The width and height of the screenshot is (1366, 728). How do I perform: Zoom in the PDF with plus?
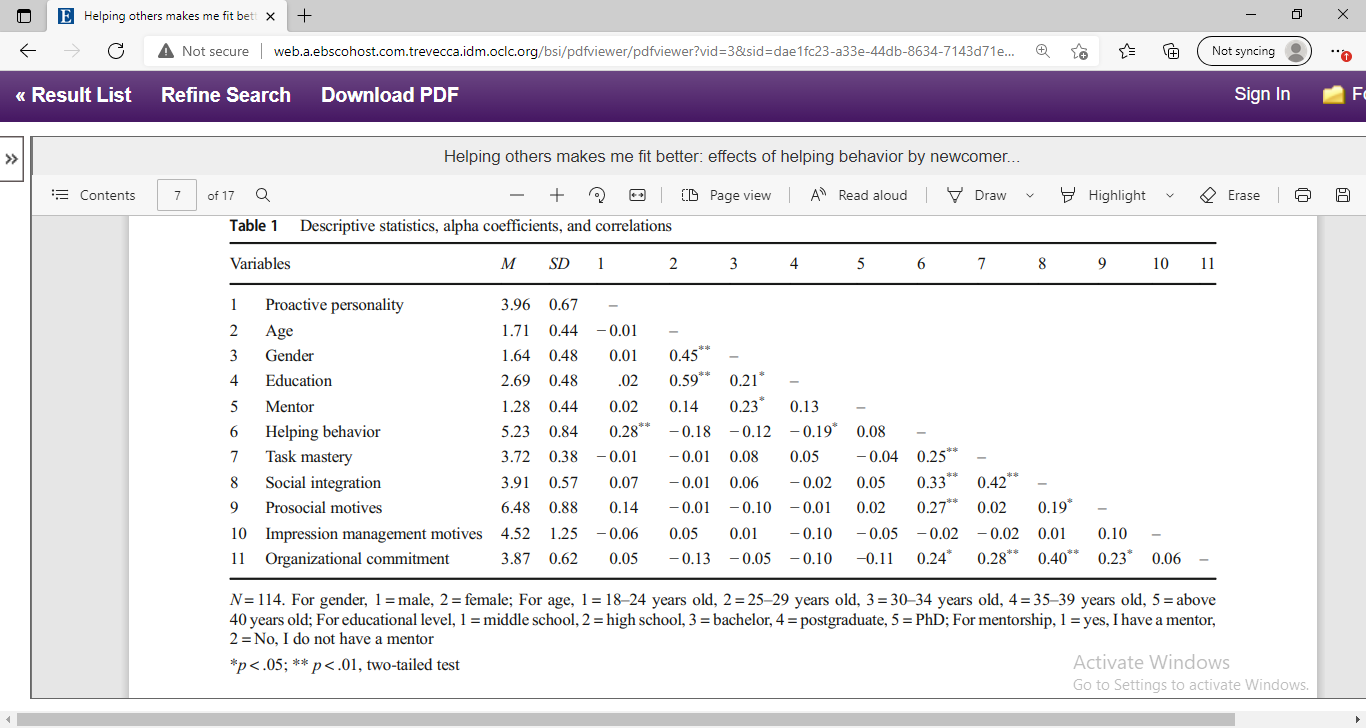[x=557, y=195]
